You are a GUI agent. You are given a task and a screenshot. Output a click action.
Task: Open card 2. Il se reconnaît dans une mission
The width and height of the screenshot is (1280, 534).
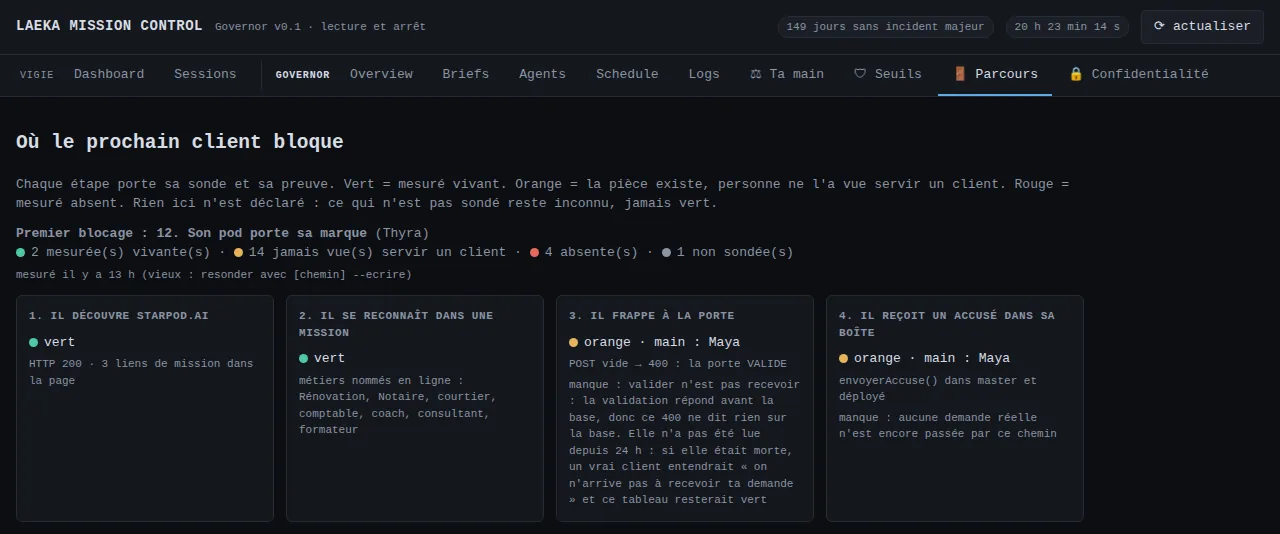415,408
